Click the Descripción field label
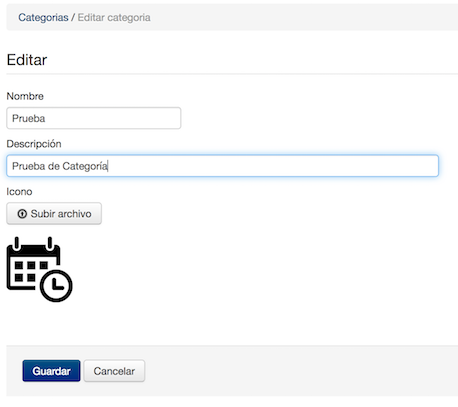This screenshot has width=458, height=407. (34, 144)
